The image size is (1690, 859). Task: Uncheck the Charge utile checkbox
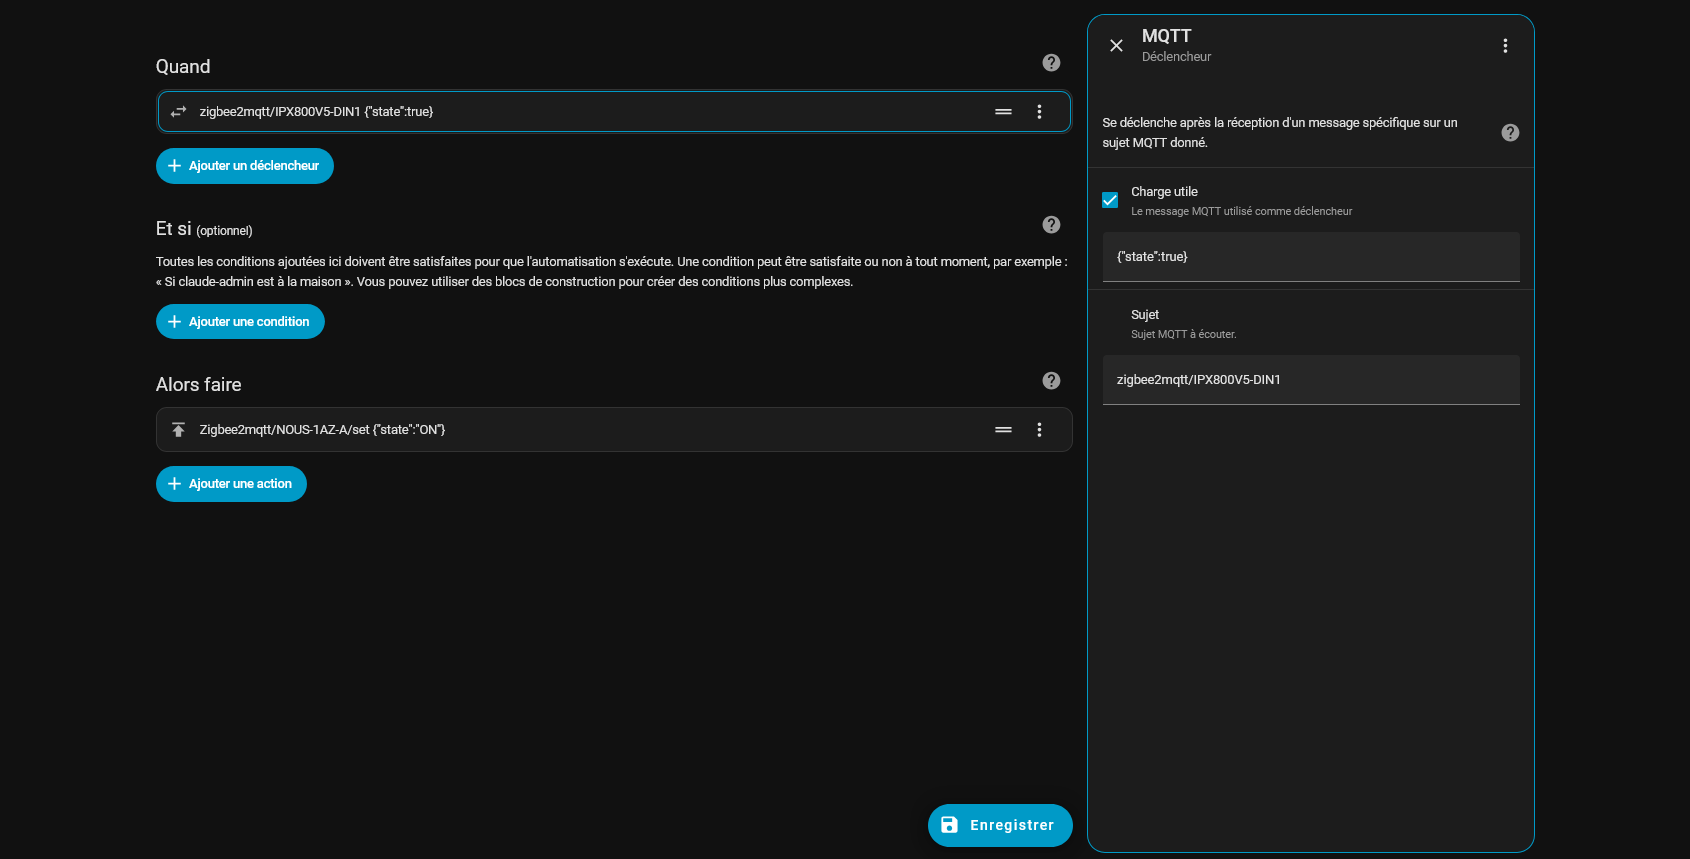point(1110,200)
